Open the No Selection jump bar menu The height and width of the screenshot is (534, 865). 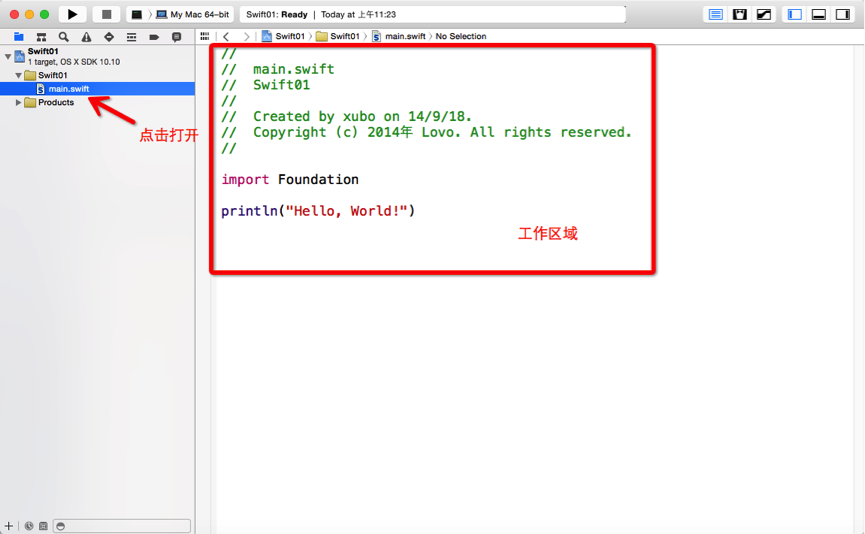(461, 36)
